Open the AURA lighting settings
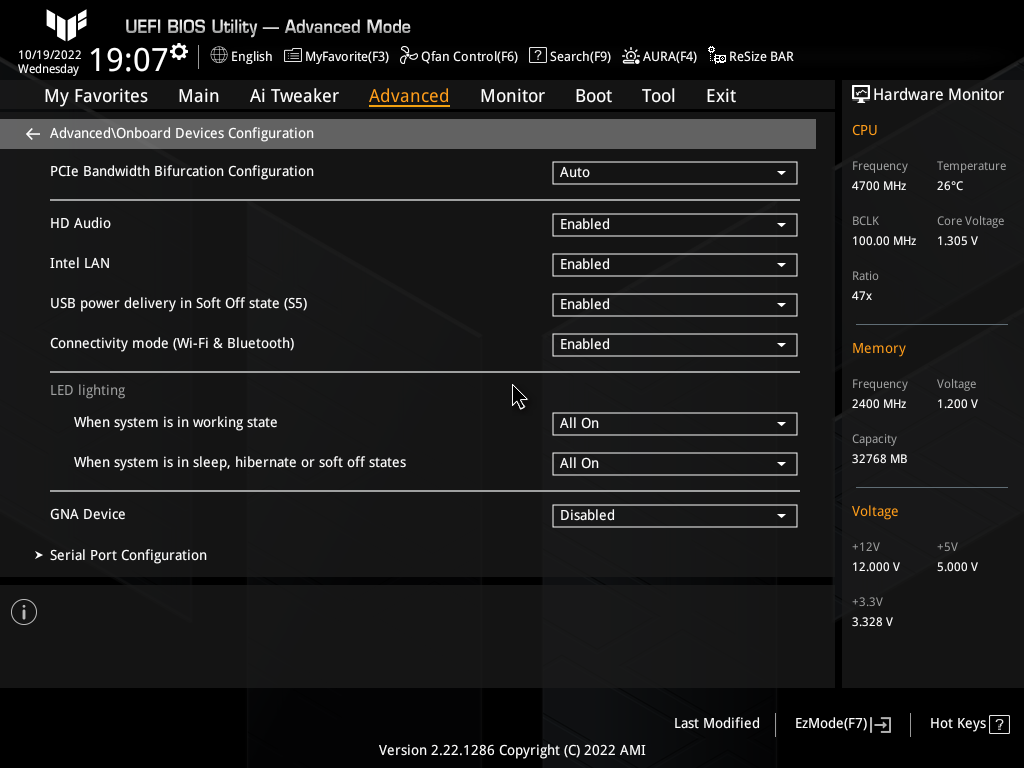 tap(659, 56)
